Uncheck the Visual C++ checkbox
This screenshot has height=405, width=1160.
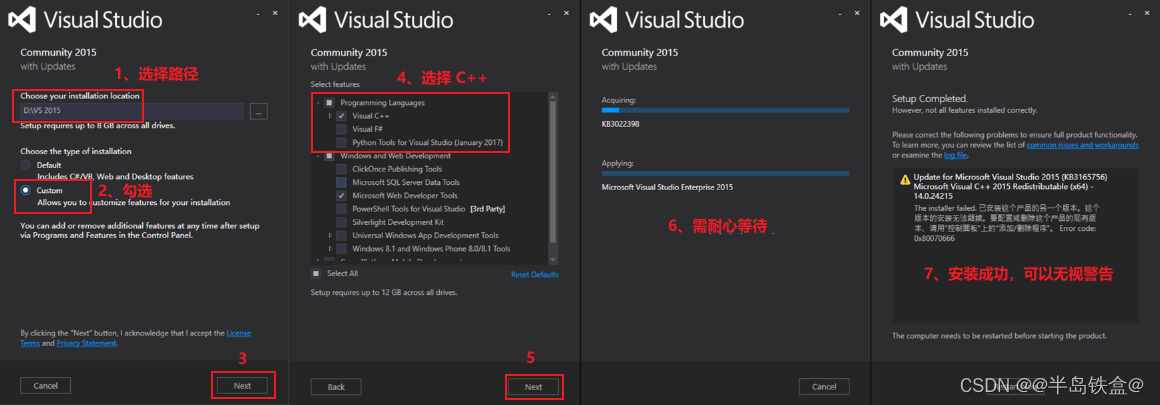pyautogui.click(x=341, y=116)
